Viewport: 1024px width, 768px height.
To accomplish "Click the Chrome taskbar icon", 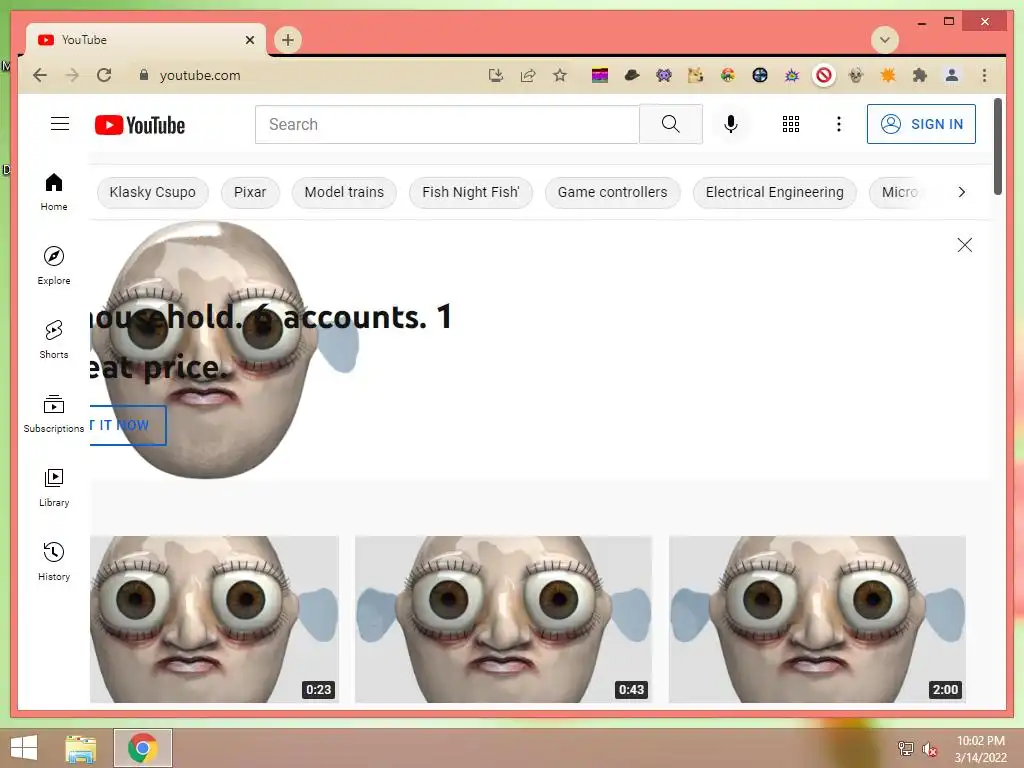I will [143, 748].
